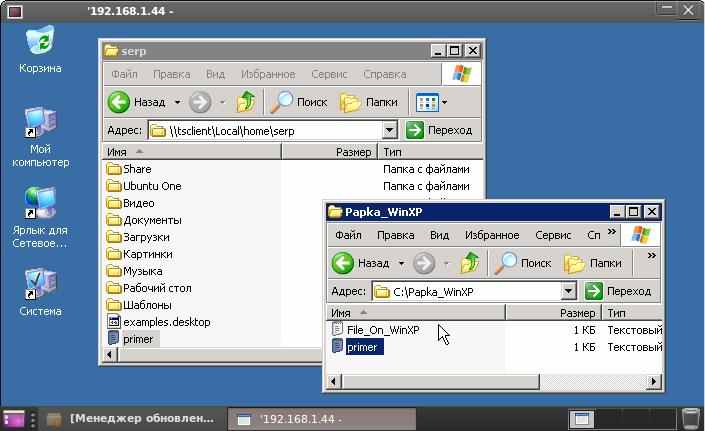Screen dimensions: 705x431
Task: Select the Share folder icon
Action: (x=114, y=169)
